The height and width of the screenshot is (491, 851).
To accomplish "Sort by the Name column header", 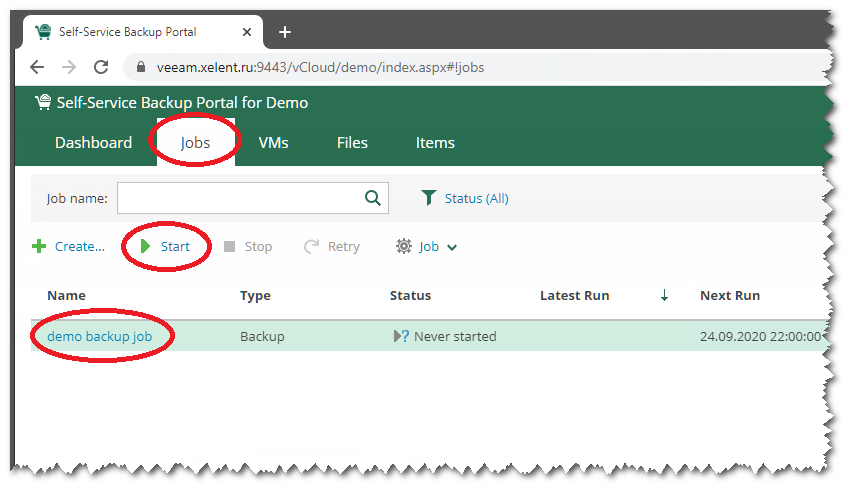I will coord(67,296).
